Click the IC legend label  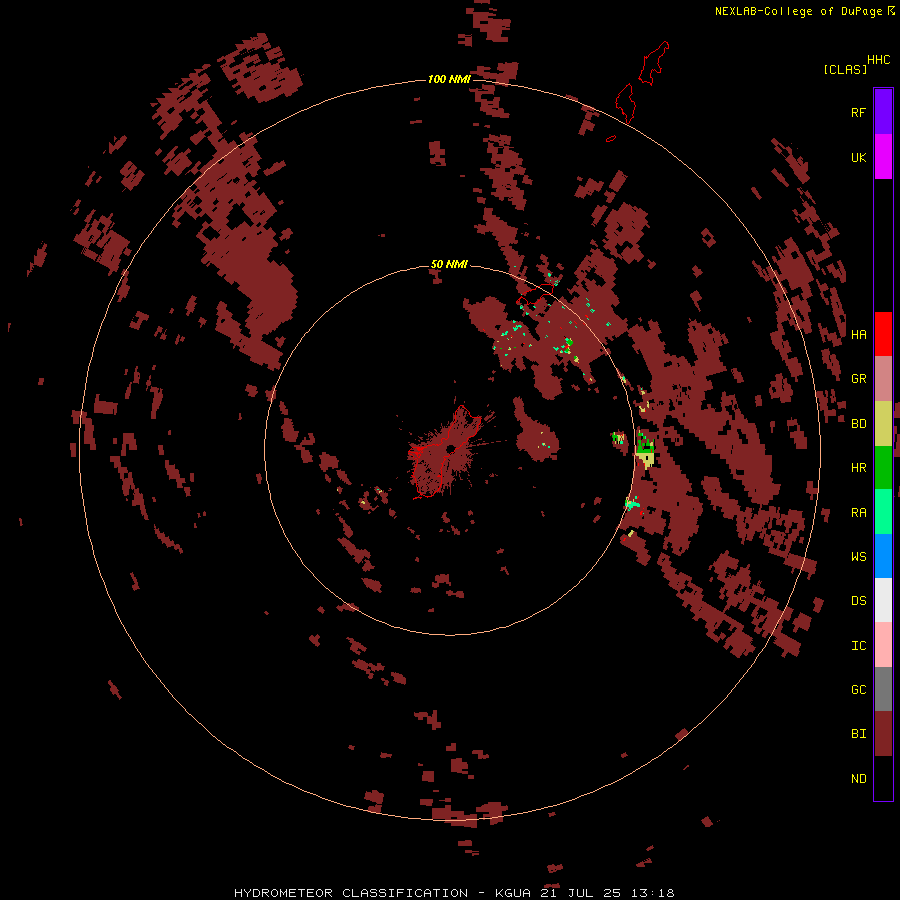coord(858,646)
